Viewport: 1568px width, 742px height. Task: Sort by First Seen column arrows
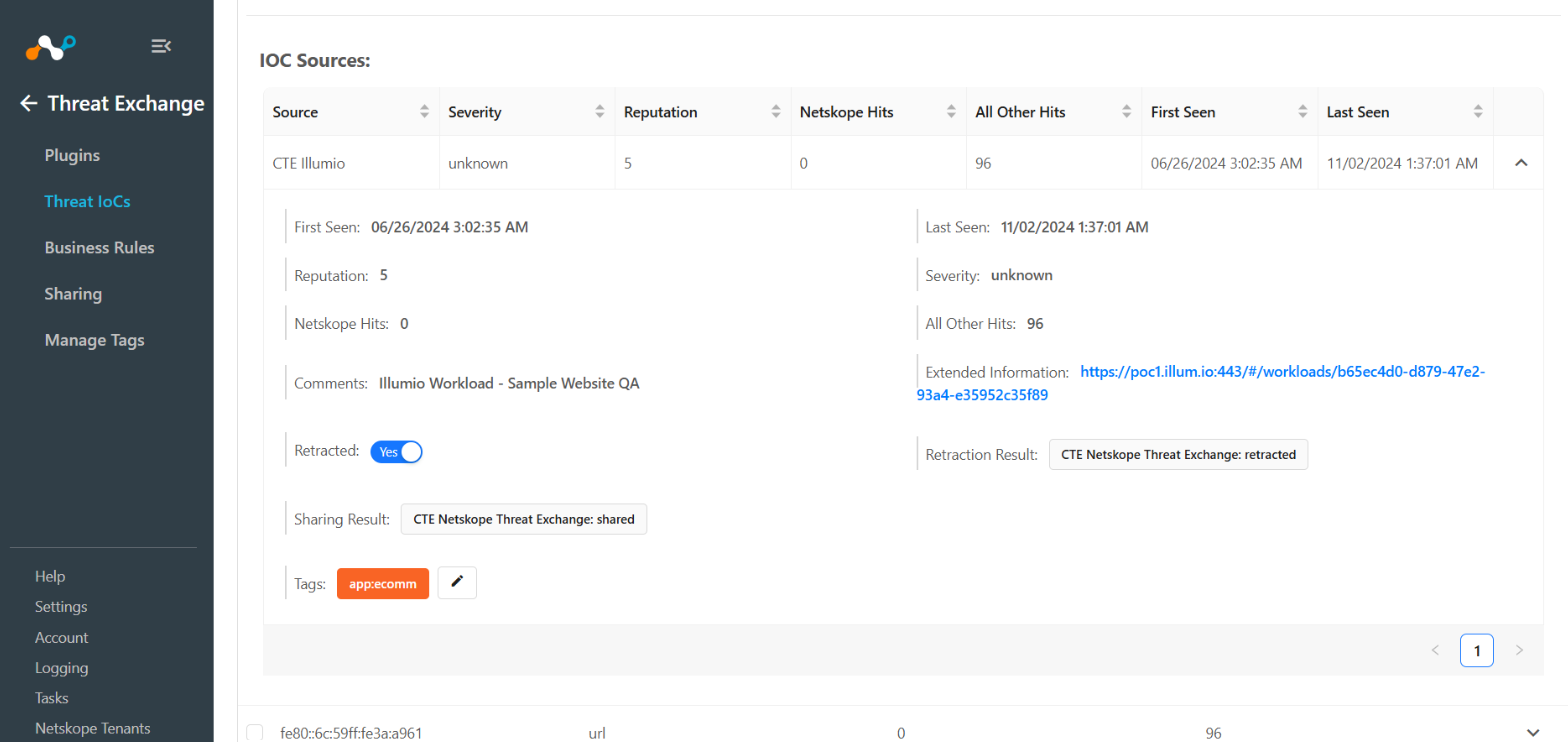1302,112
